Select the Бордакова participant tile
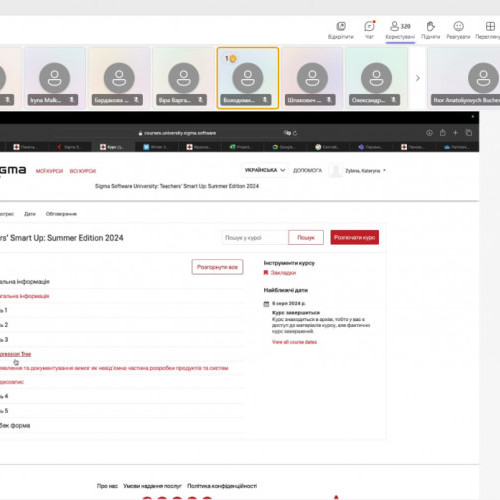500x500 pixels. 119,78
